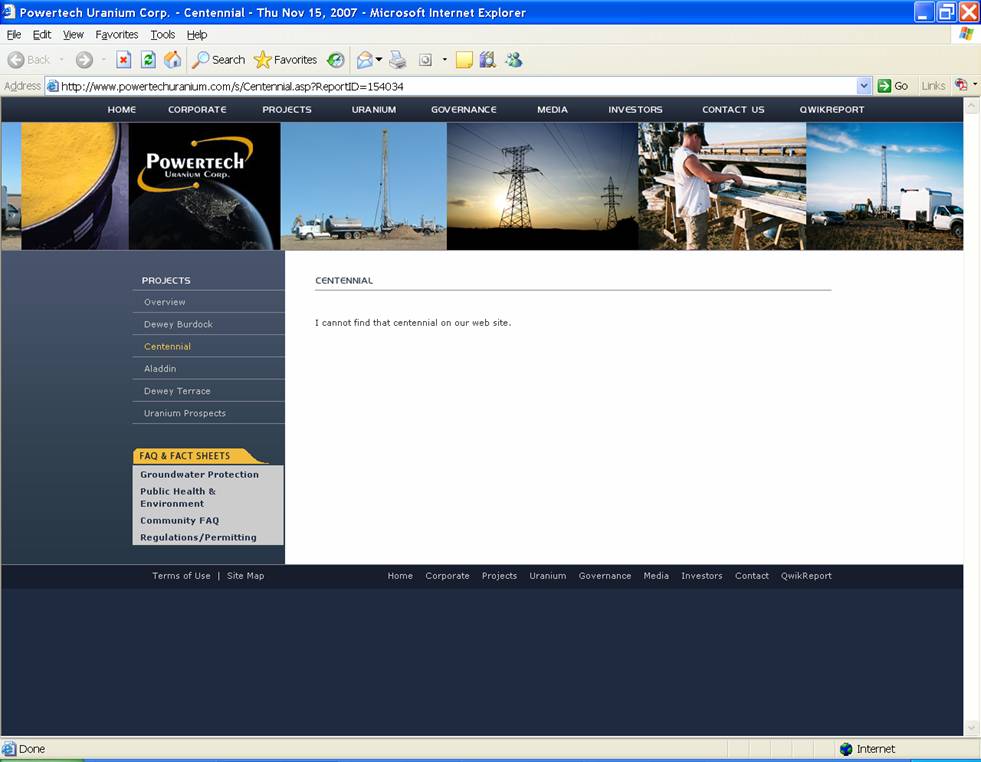Image resolution: width=981 pixels, height=762 pixels.
Task: Open INVESTORS in site navigation
Action: (635, 109)
